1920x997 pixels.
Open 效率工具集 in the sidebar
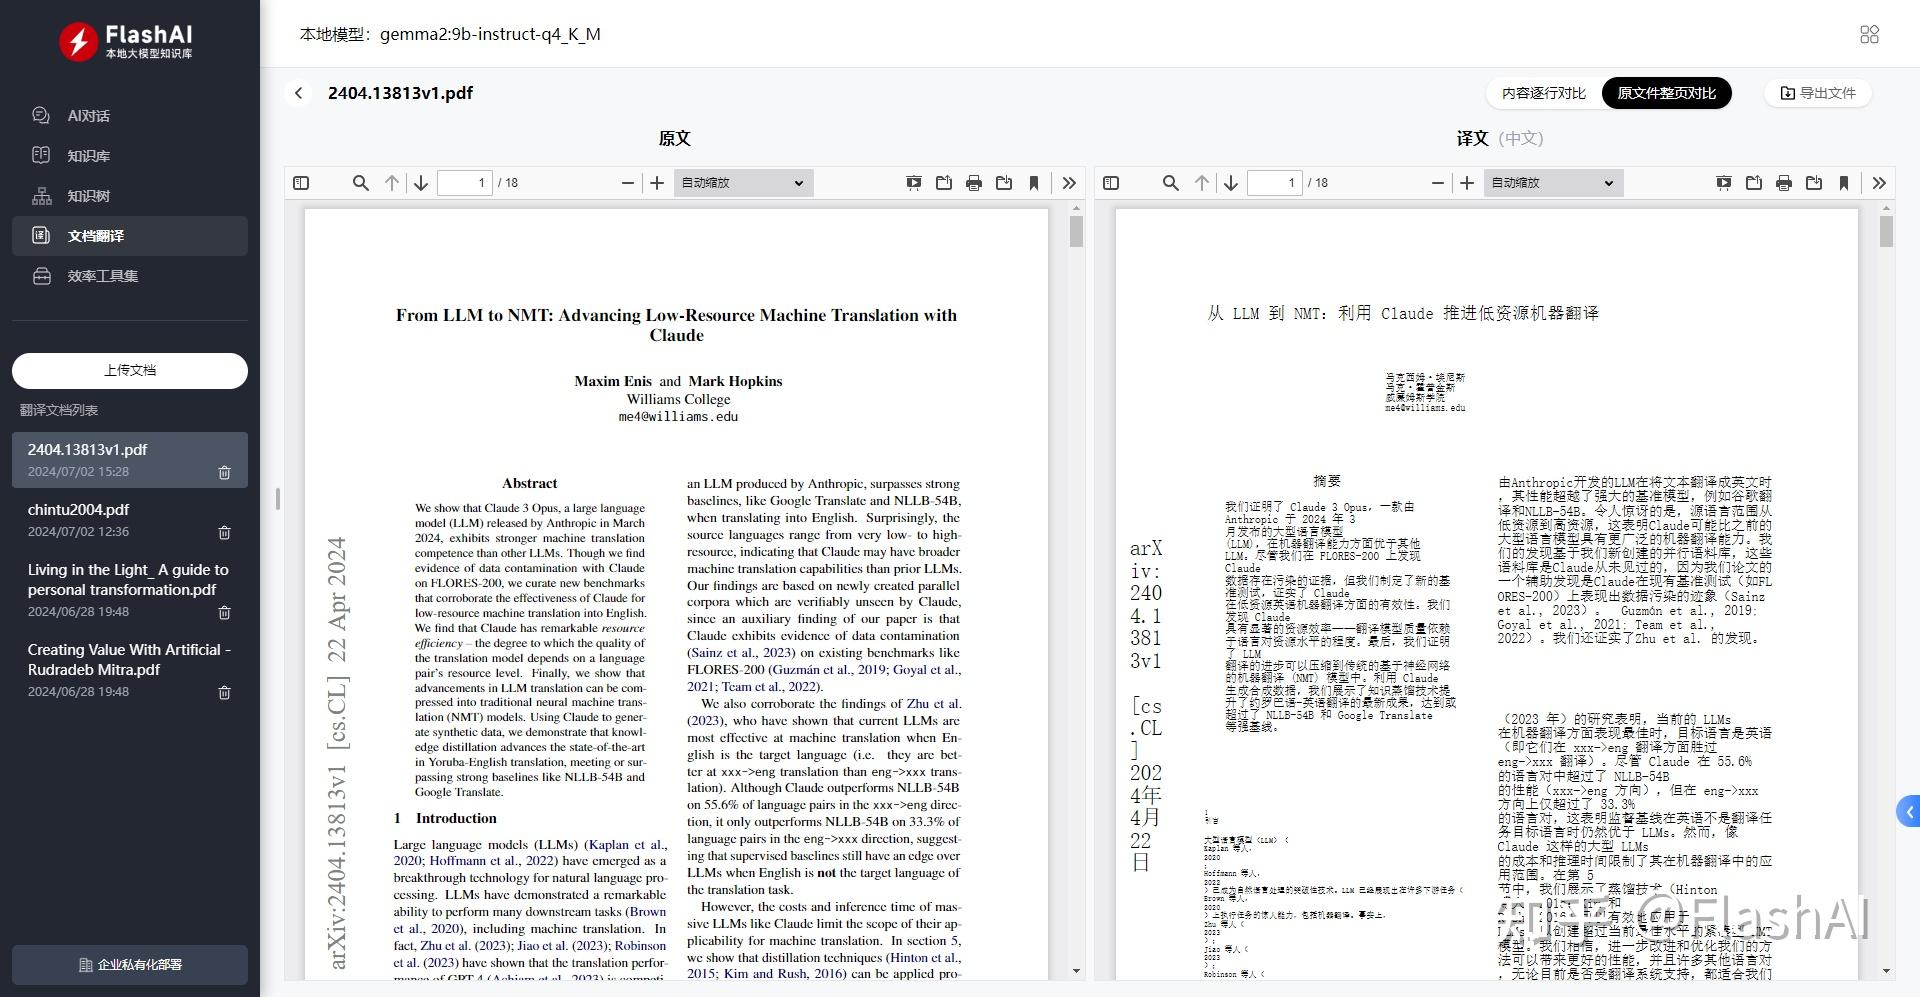tap(130, 276)
